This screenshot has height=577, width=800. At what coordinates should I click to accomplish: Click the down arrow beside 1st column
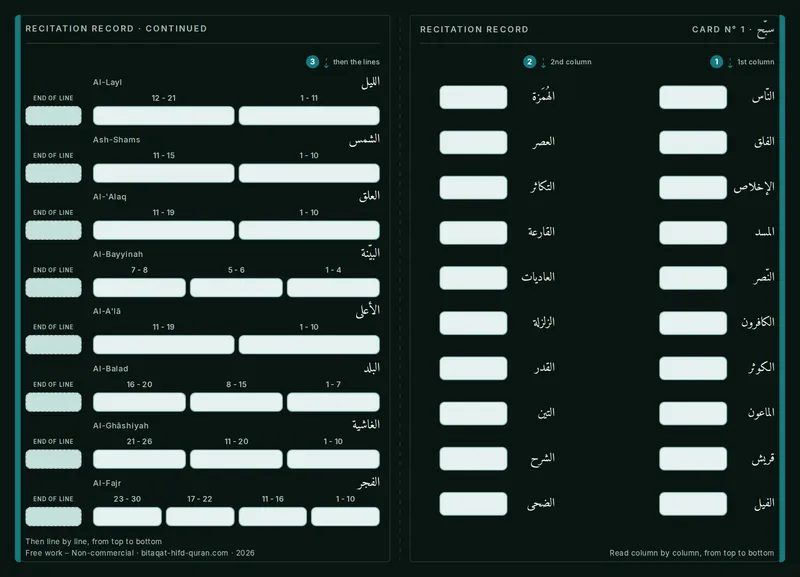(x=730, y=63)
